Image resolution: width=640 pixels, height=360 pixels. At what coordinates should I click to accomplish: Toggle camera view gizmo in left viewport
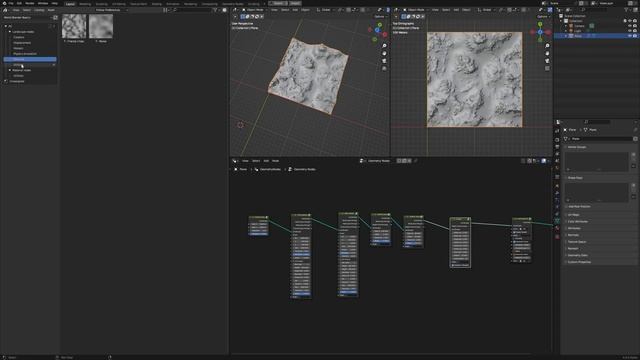coord(384,61)
